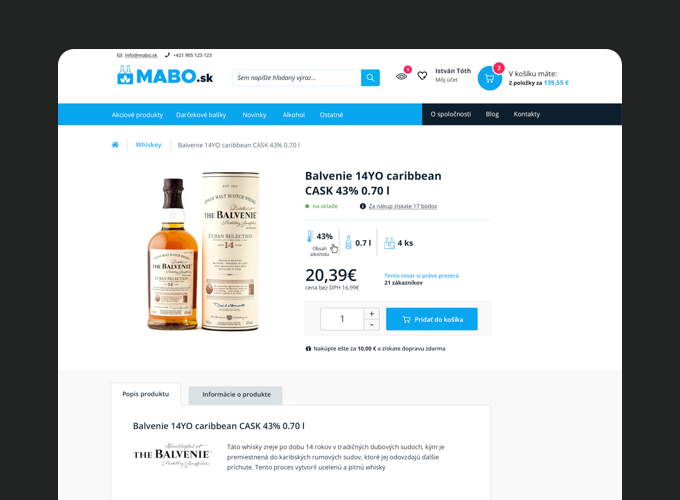Image resolution: width=680 pixels, height=500 pixels.
Task: Click the info icon beside loyalty points
Action: [x=363, y=206]
